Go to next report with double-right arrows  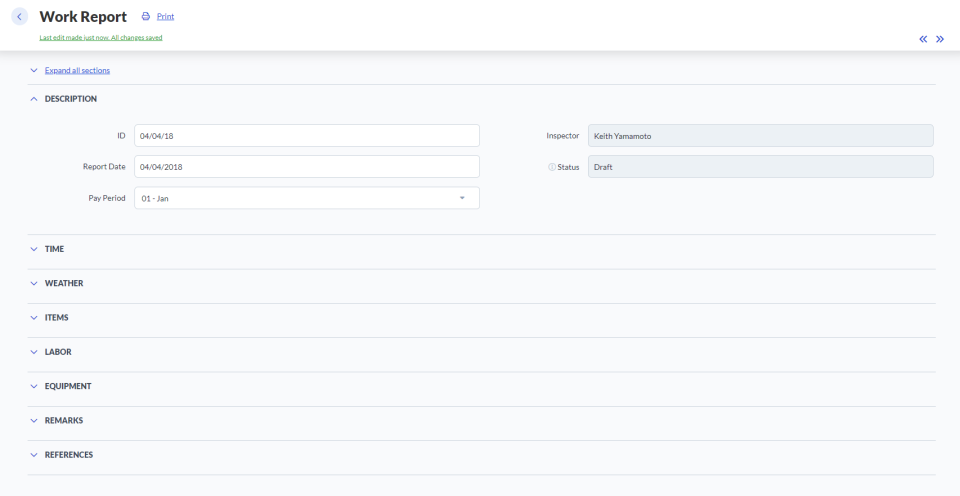point(940,39)
